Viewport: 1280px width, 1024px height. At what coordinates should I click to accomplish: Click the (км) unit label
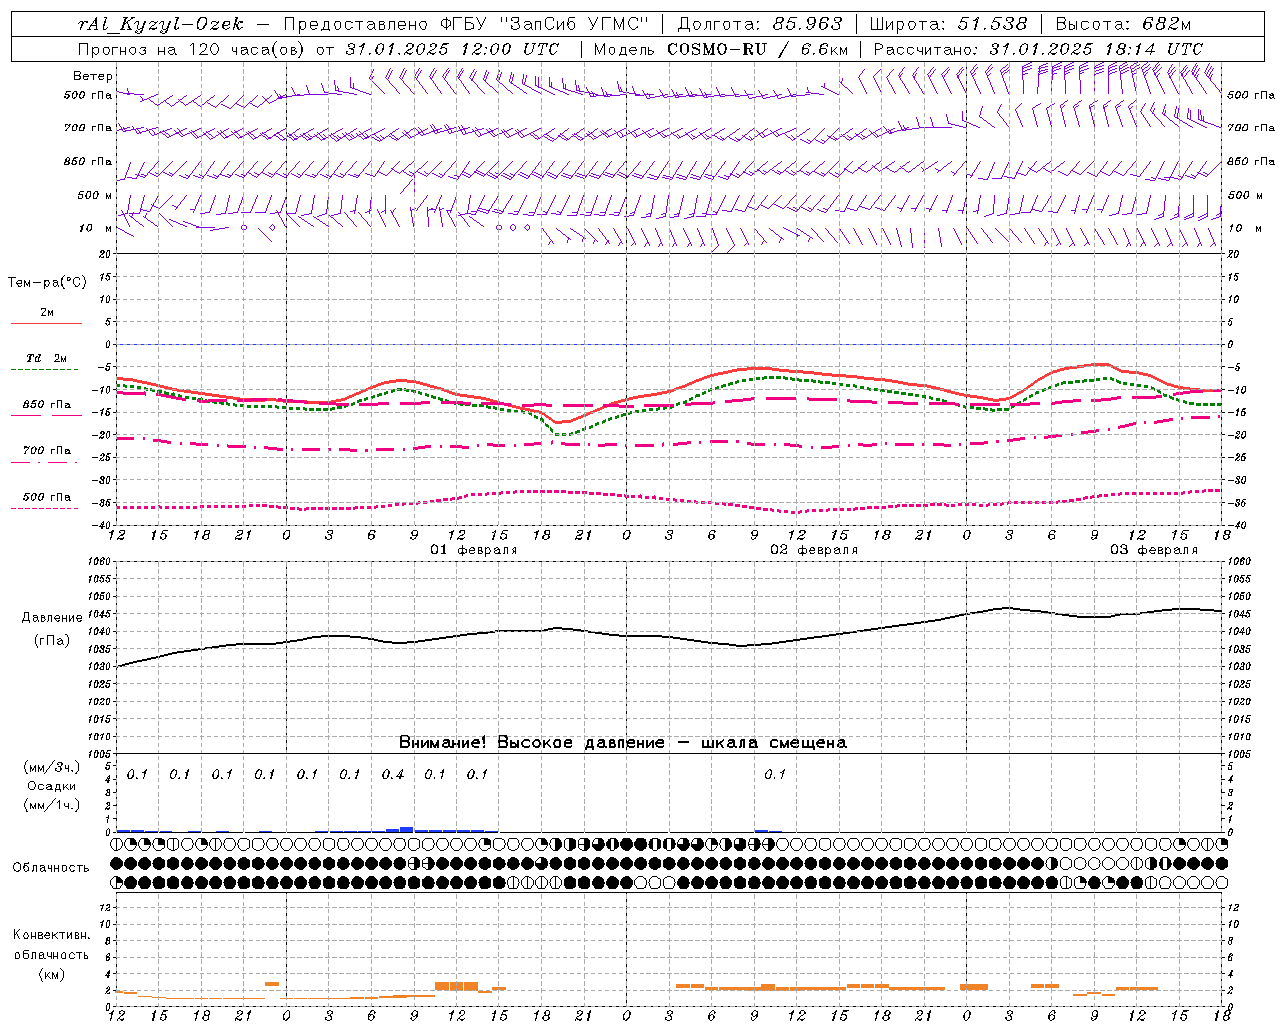click(x=51, y=974)
